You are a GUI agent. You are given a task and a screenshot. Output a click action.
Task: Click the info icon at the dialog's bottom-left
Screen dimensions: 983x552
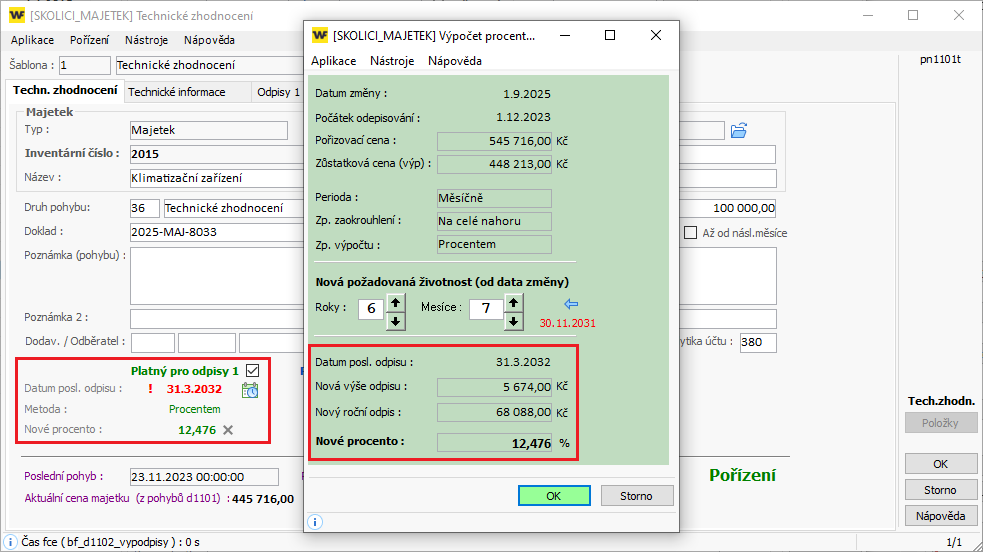pyautogui.click(x=315, y=522)
